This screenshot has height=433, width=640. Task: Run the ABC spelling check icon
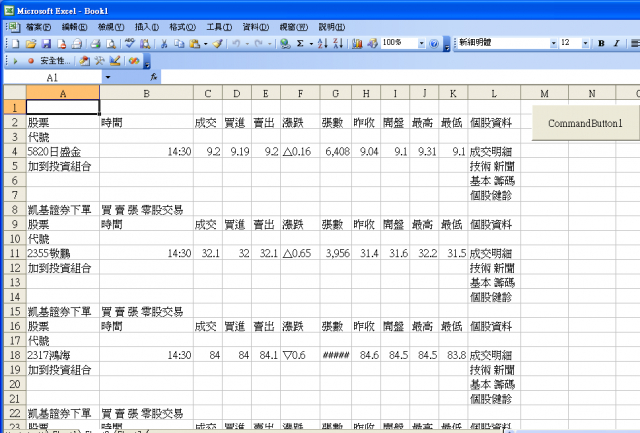(129, 43)
